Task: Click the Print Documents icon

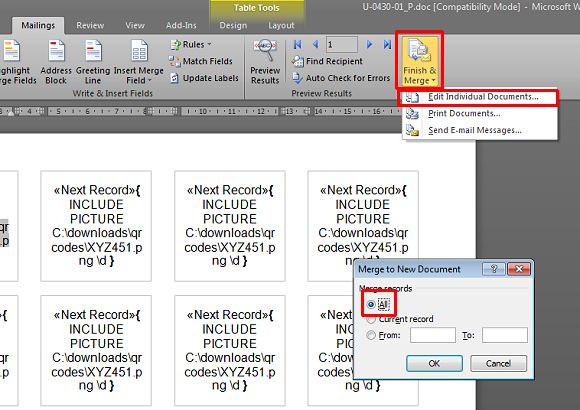Action: click(x=412, y=114)
